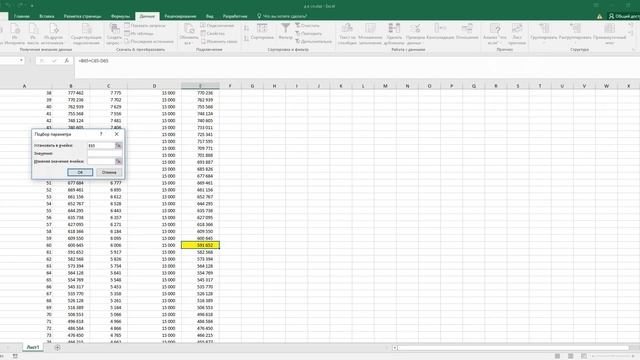Click Свойства in Подключения group
The image size is (640, 360).
(x=213, y=33)
